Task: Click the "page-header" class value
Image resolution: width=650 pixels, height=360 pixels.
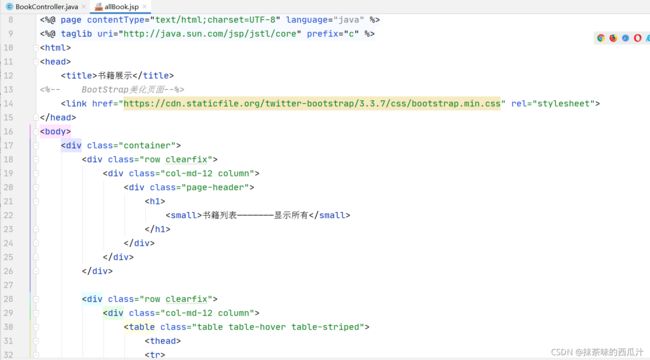Action: click(x=215, y=187)
